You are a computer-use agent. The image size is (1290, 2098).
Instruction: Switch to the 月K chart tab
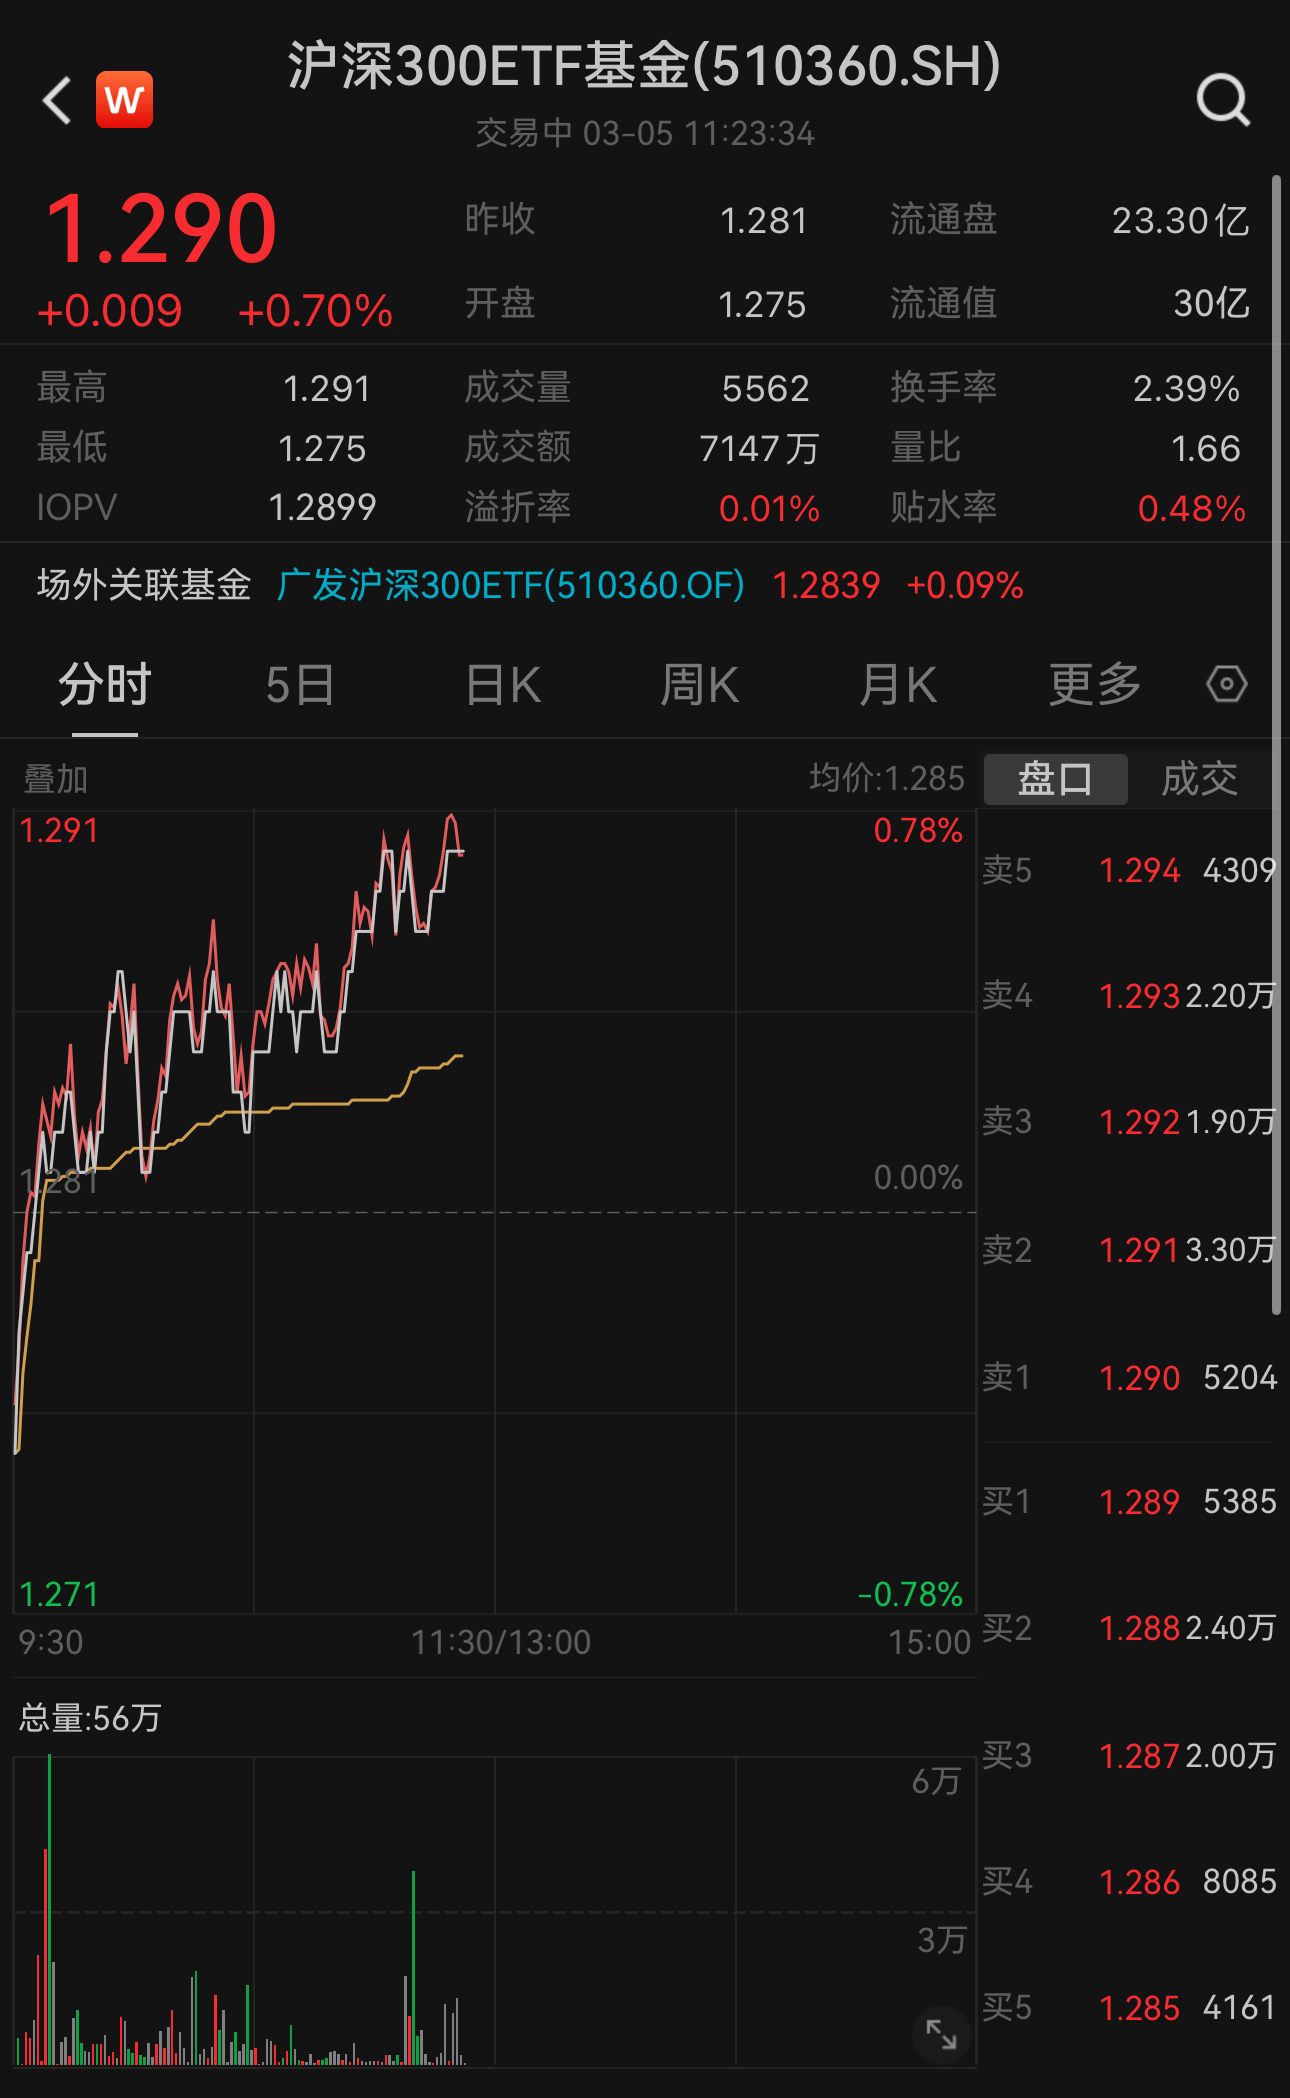tap(898, 686)
